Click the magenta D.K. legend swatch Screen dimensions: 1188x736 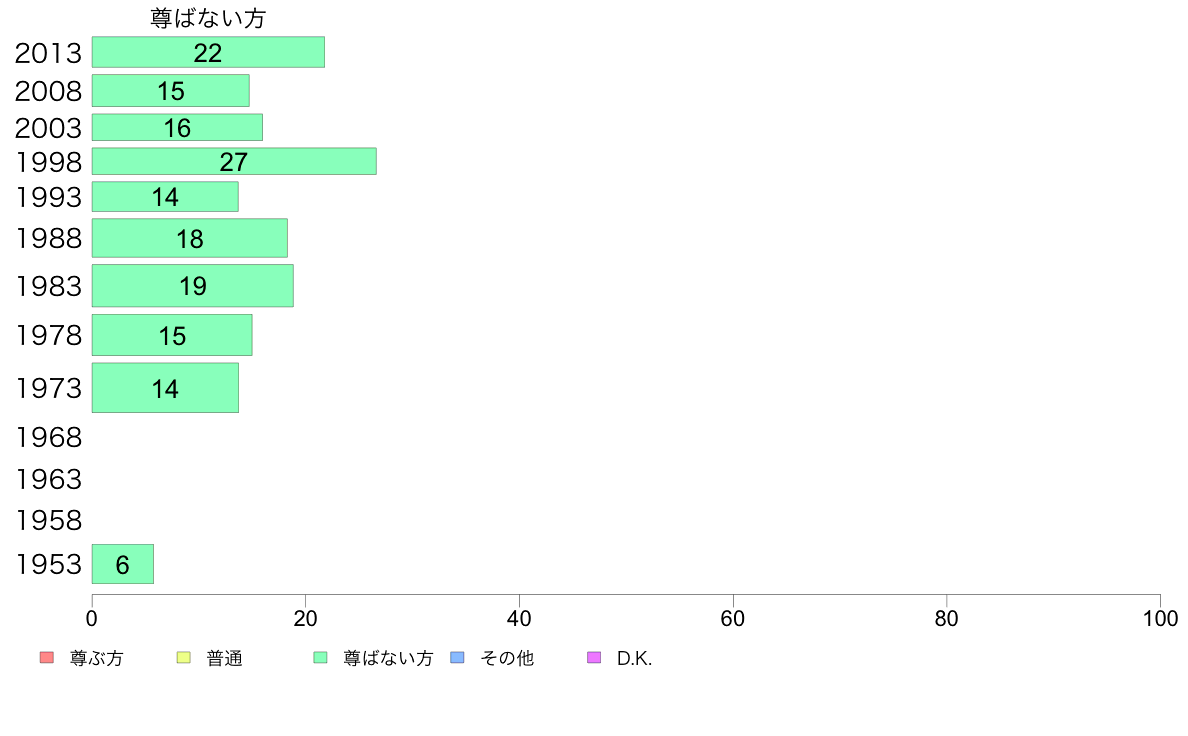(x=594, y=657)
